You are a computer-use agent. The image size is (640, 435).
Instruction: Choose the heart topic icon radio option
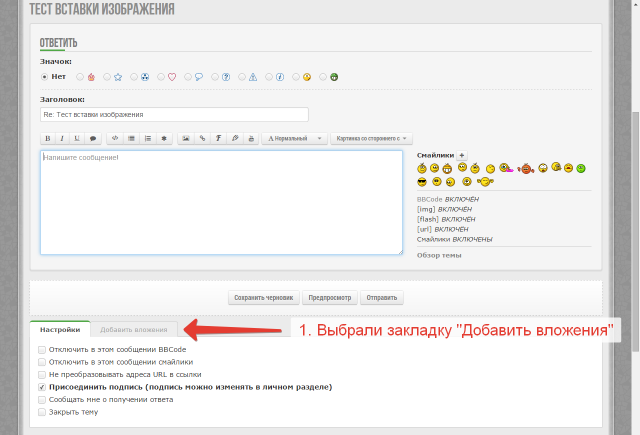[160, 76]
